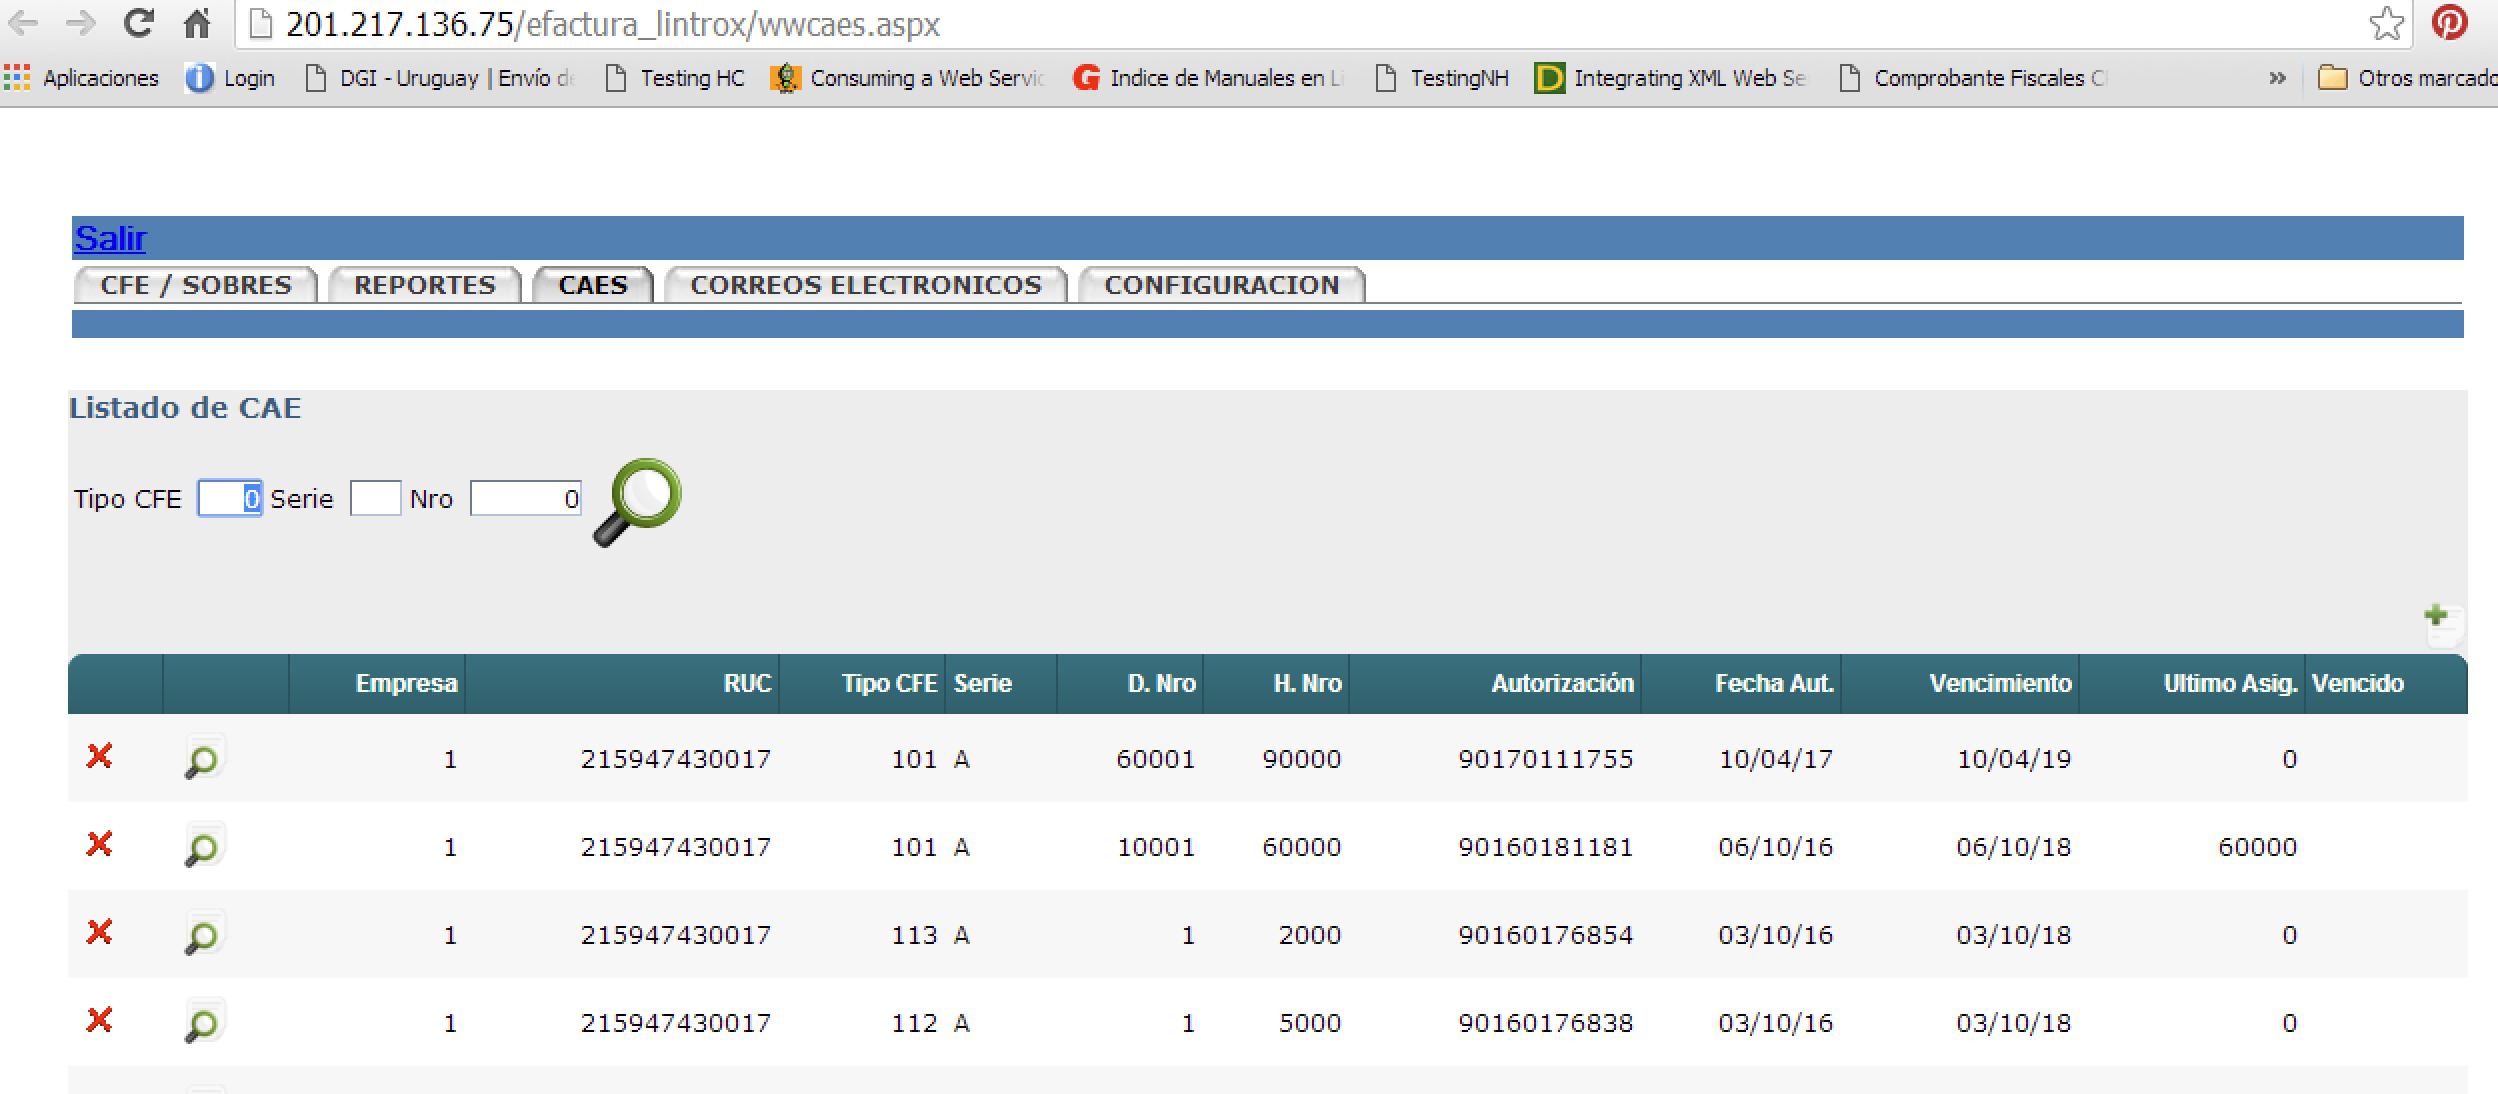The width and height of the screenshot is (2498, 1094).
Task: Open the CORREOS ELECTRONICOS tab
Action: (866, 285)
